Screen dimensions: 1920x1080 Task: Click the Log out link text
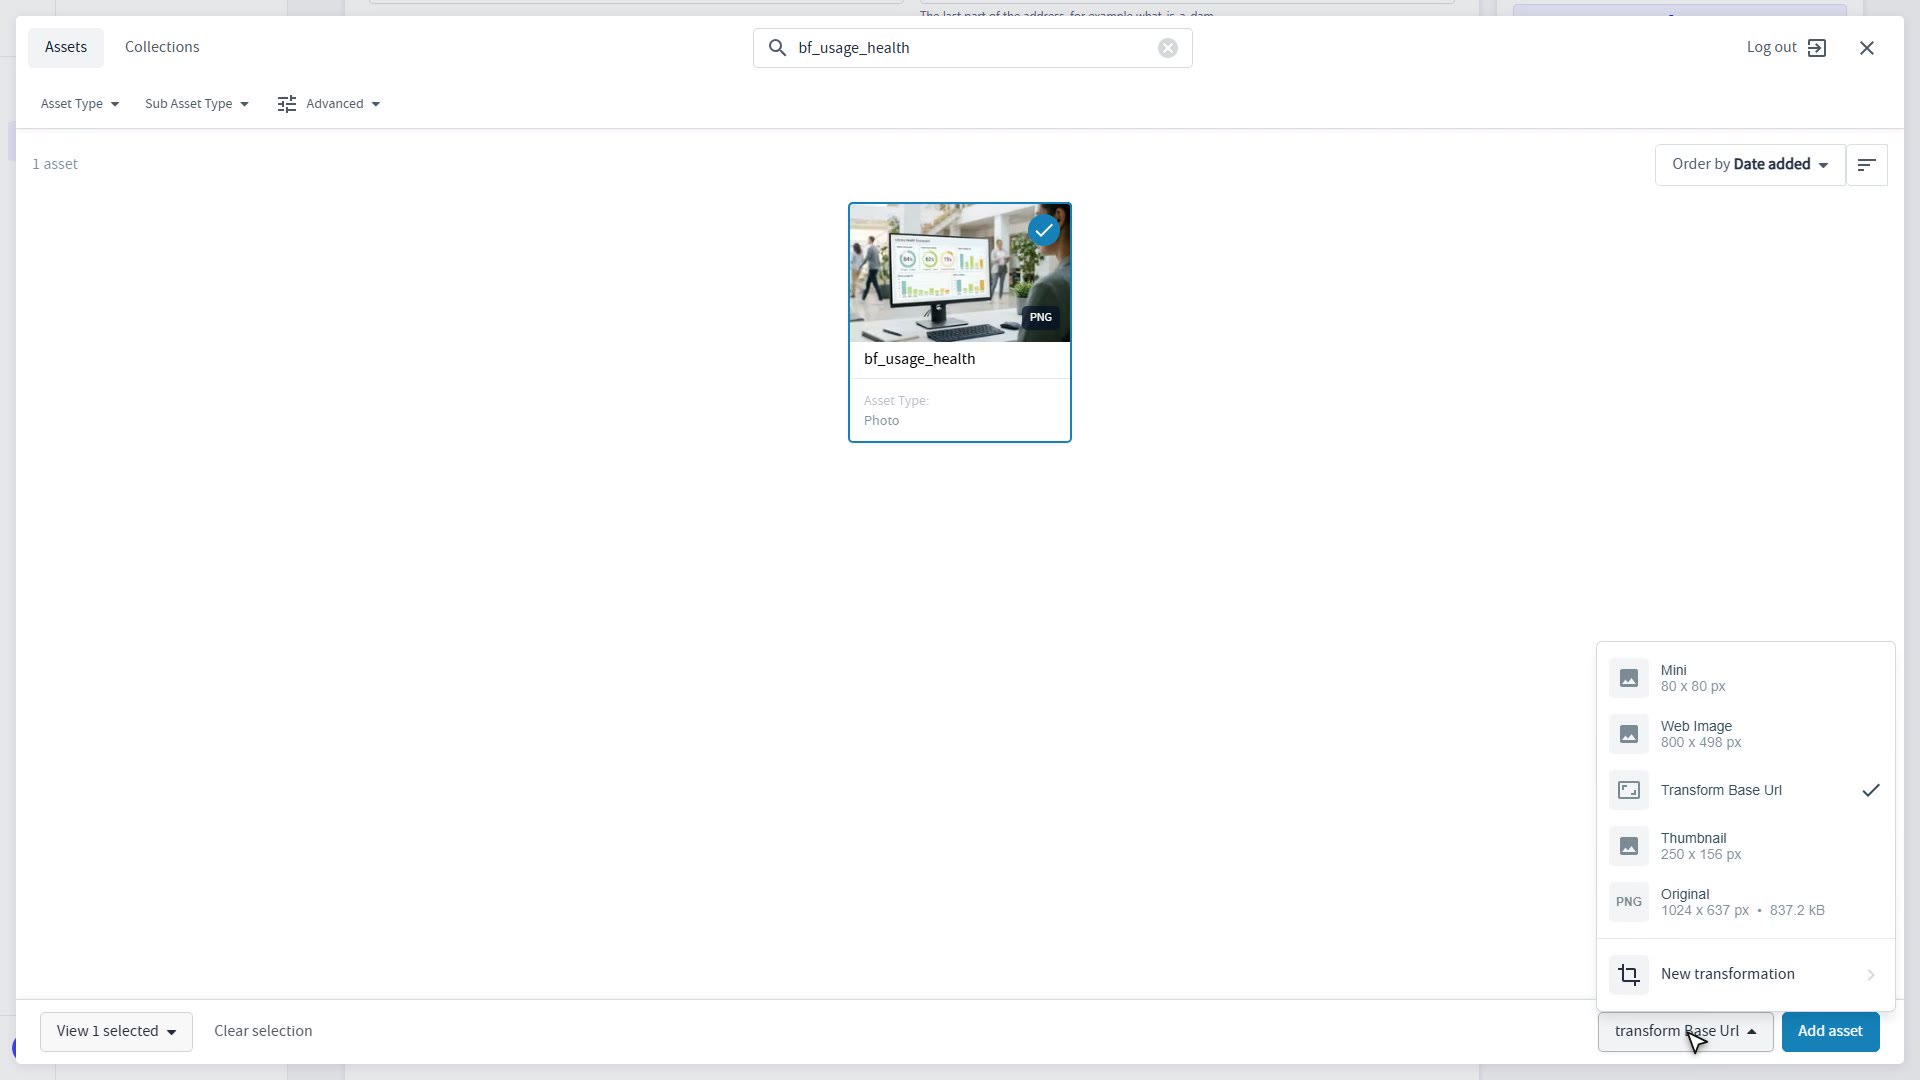click(x=1771, y=47)
